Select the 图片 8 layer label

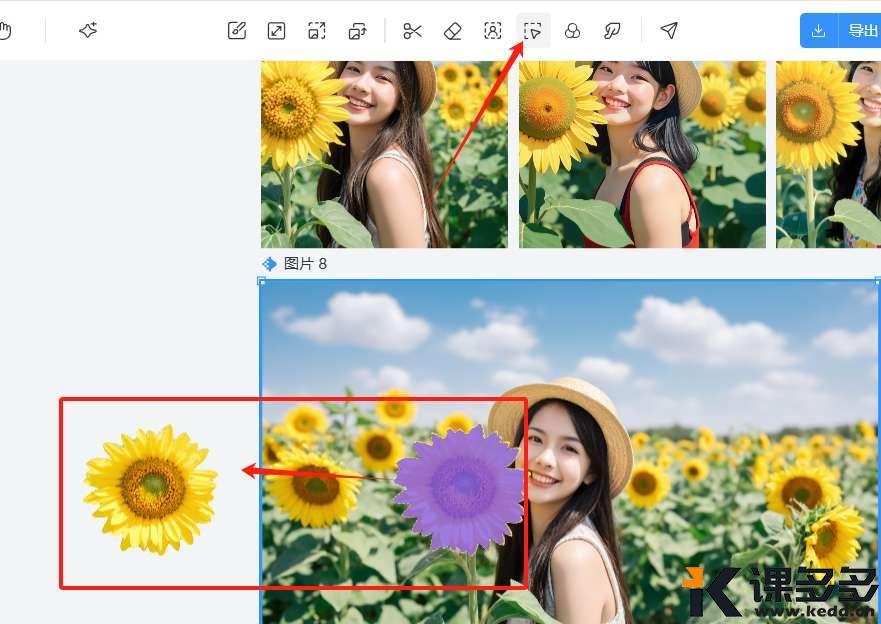tap(304, 264)
